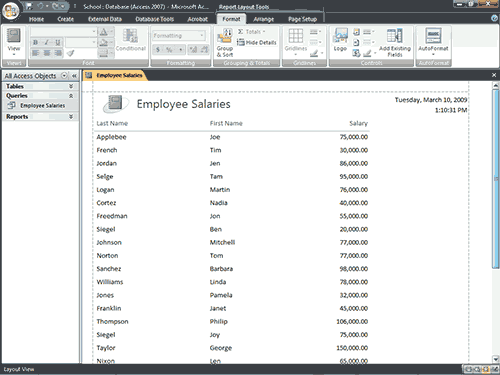Open the View button in the ribbon

coord(14,42)
